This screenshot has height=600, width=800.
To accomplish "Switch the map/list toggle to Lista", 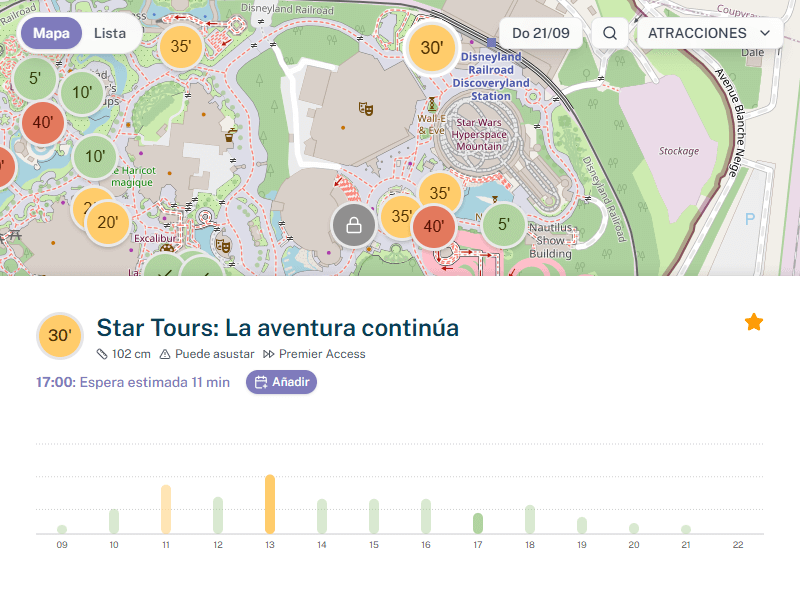I will [108, 33].
